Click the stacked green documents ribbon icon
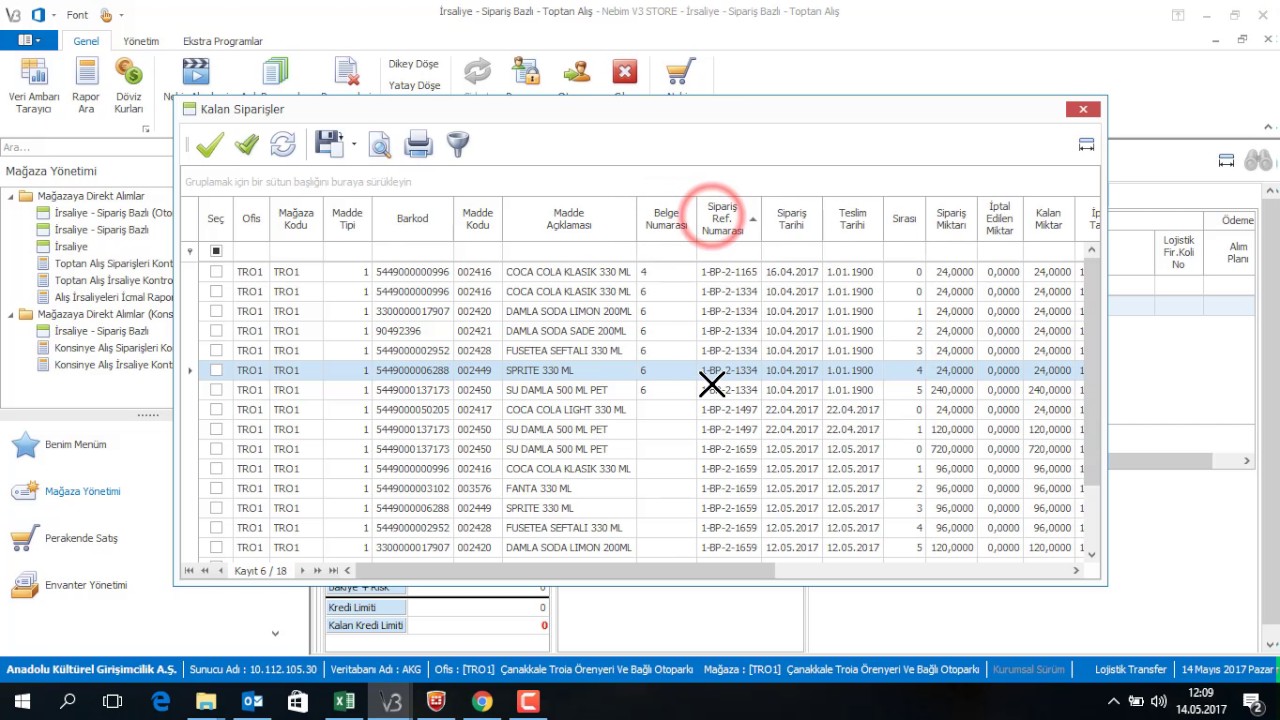This screenshot has width=1280, height=720. click(x=274, y=72)
